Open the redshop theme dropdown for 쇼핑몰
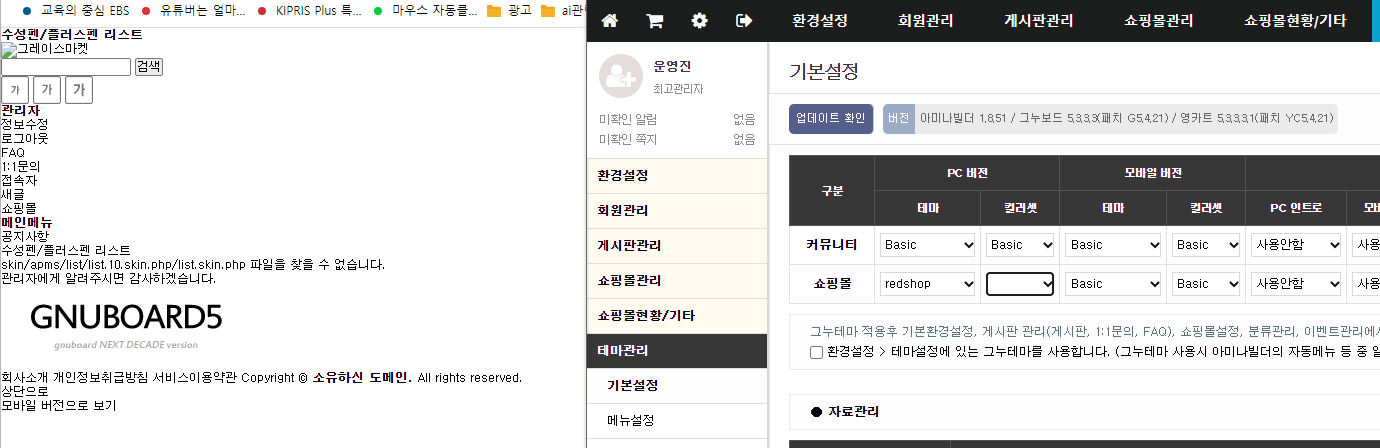The width and height of the screenshot is (1380, 448). (x=928, y=284)
